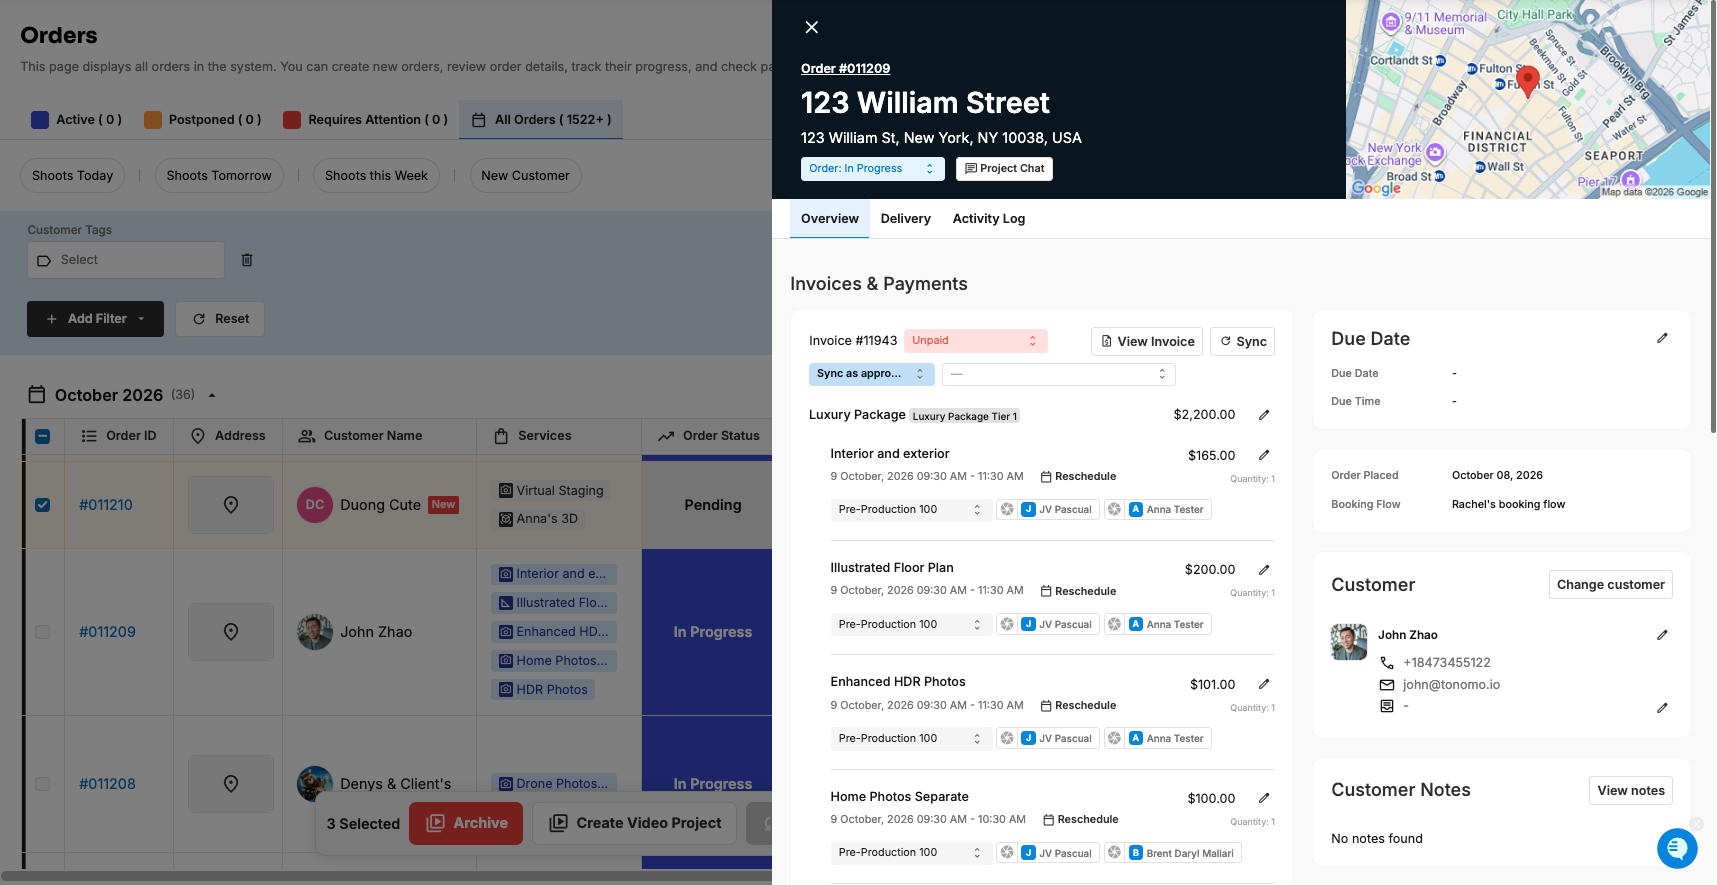Switch to the Delivery tab

tap(906, 219)
